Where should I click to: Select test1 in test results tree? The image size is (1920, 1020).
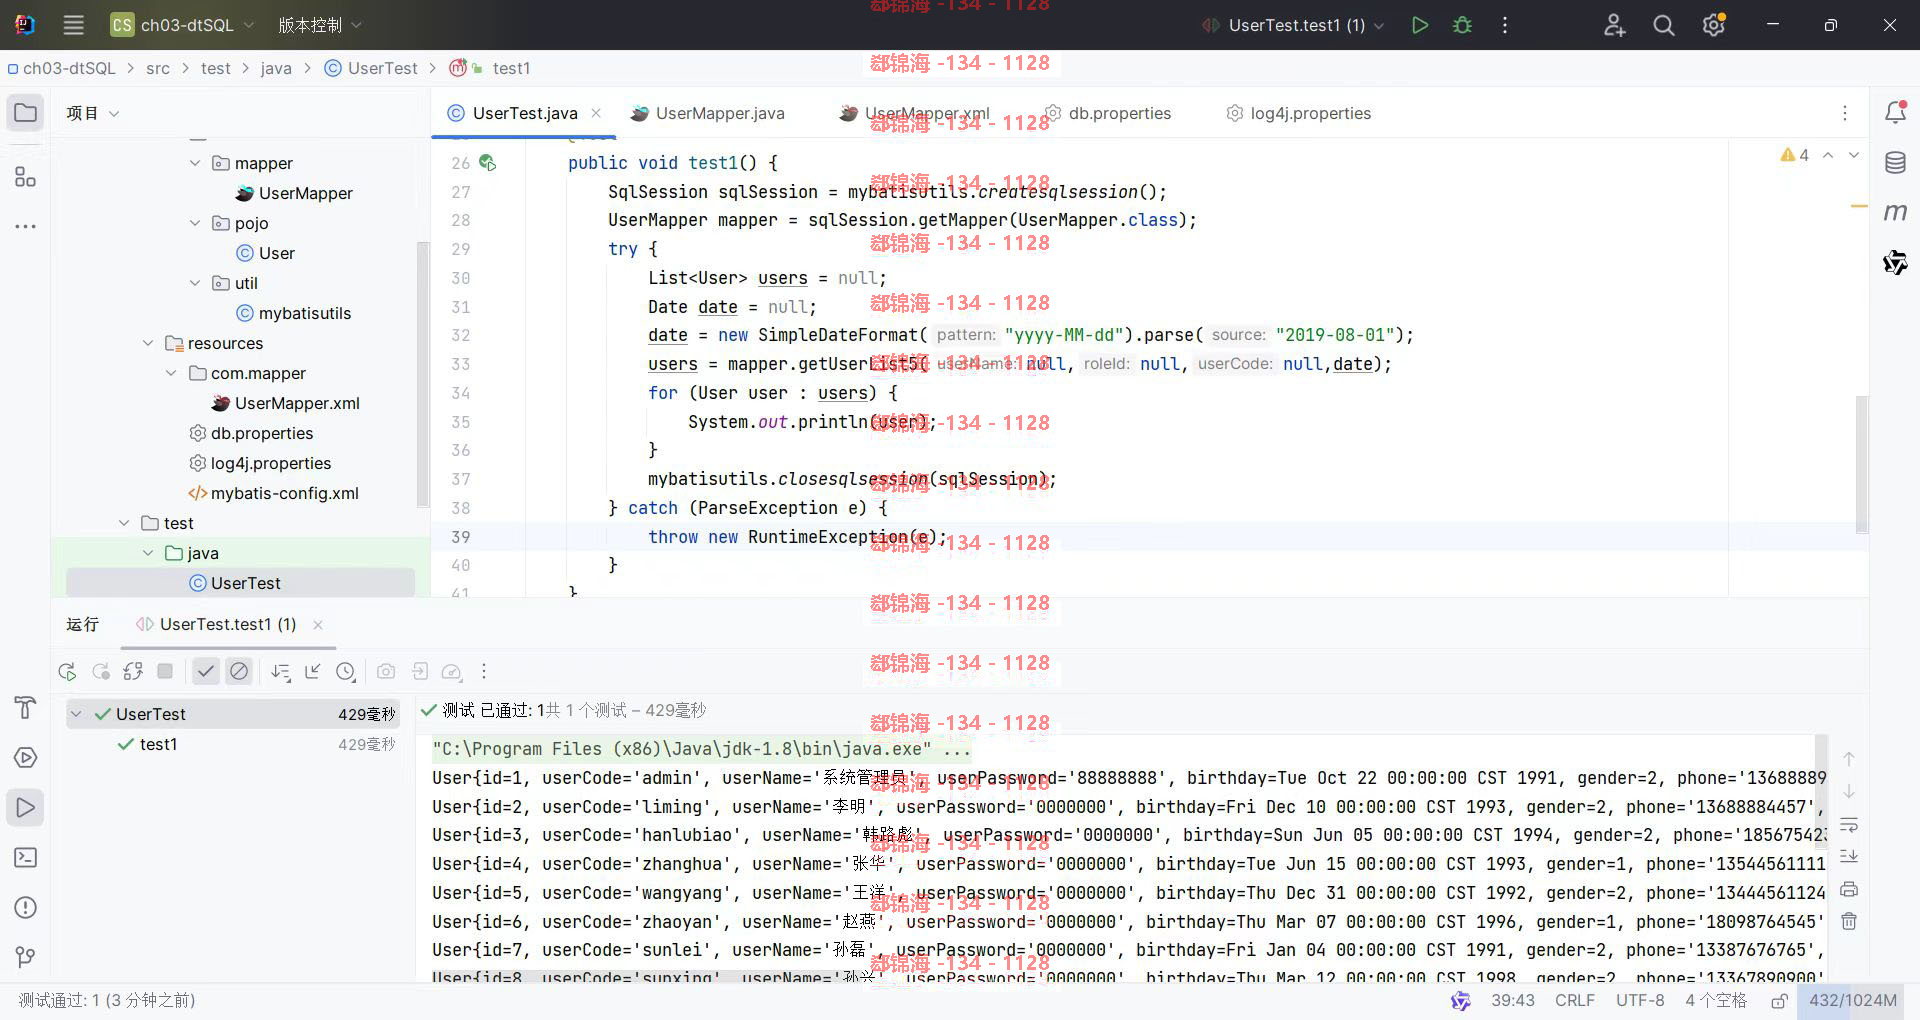[158, 744]
